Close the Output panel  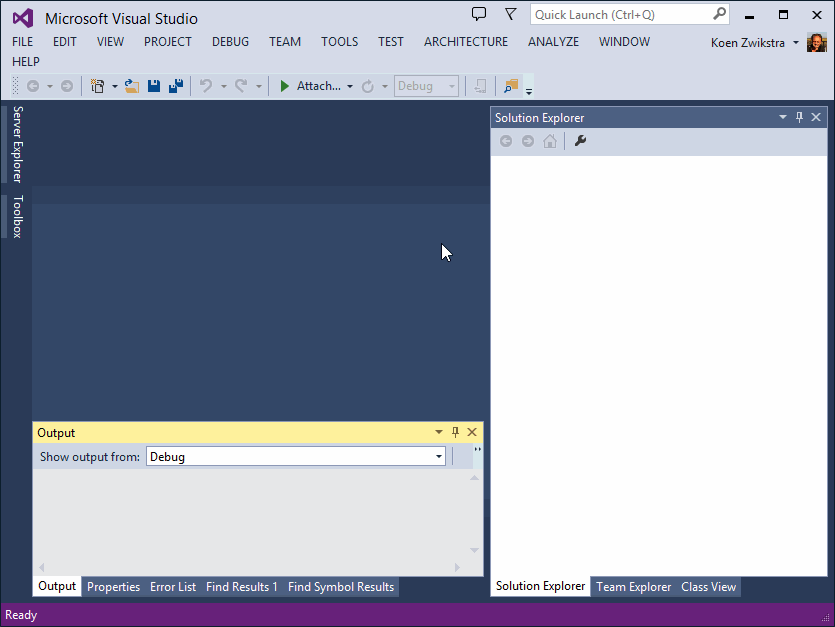tap(472, 432)
